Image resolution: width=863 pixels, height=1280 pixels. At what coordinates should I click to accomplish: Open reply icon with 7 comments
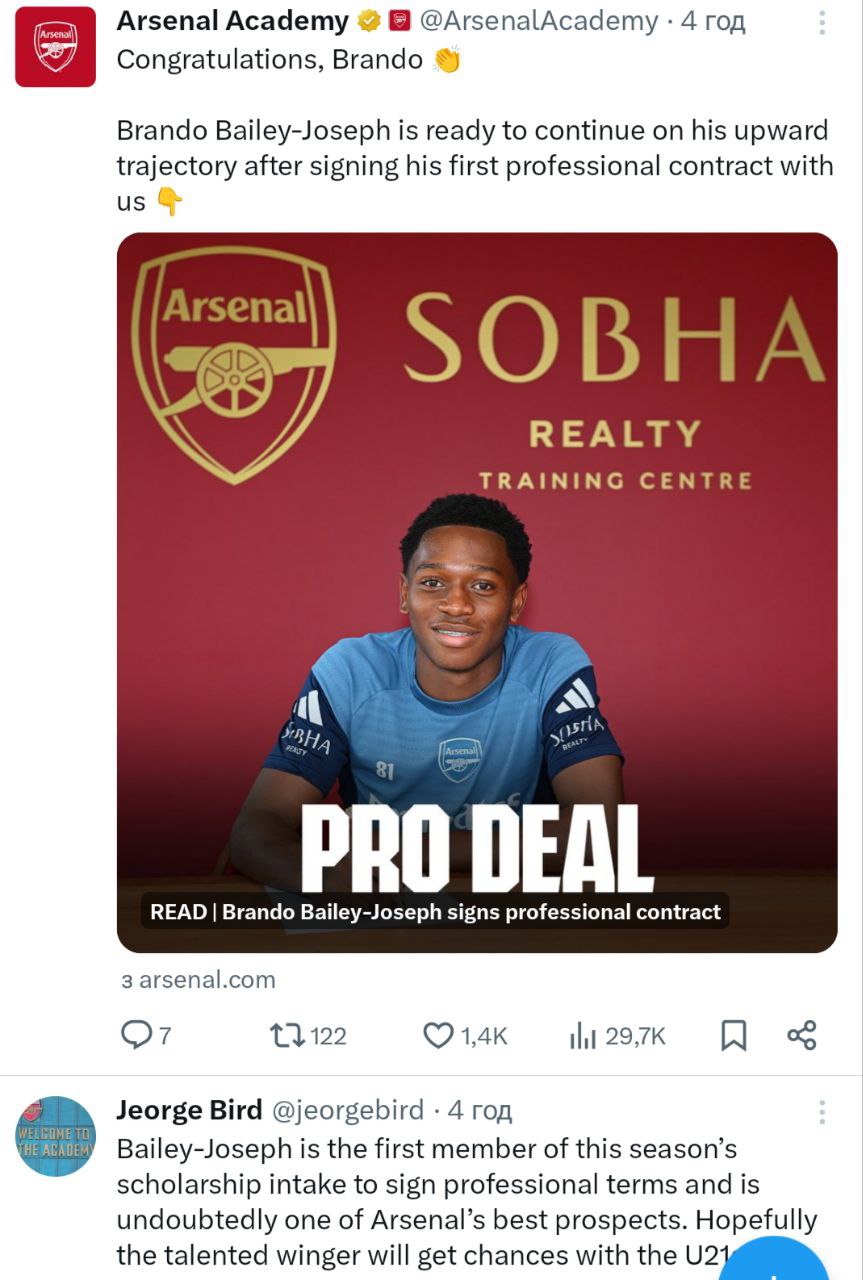point(135,1035)
